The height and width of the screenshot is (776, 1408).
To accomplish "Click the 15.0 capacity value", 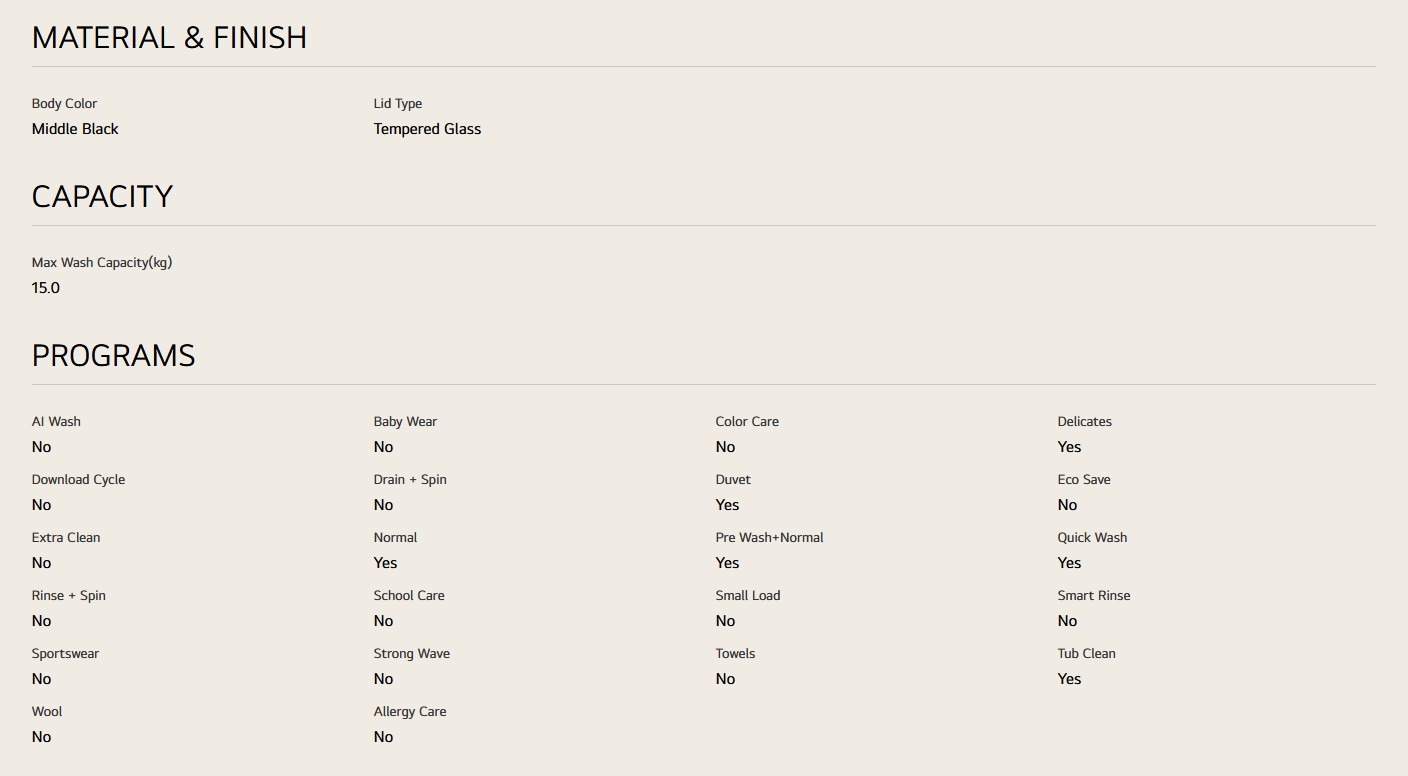I will pyautogui.click(x=46, y=288).
